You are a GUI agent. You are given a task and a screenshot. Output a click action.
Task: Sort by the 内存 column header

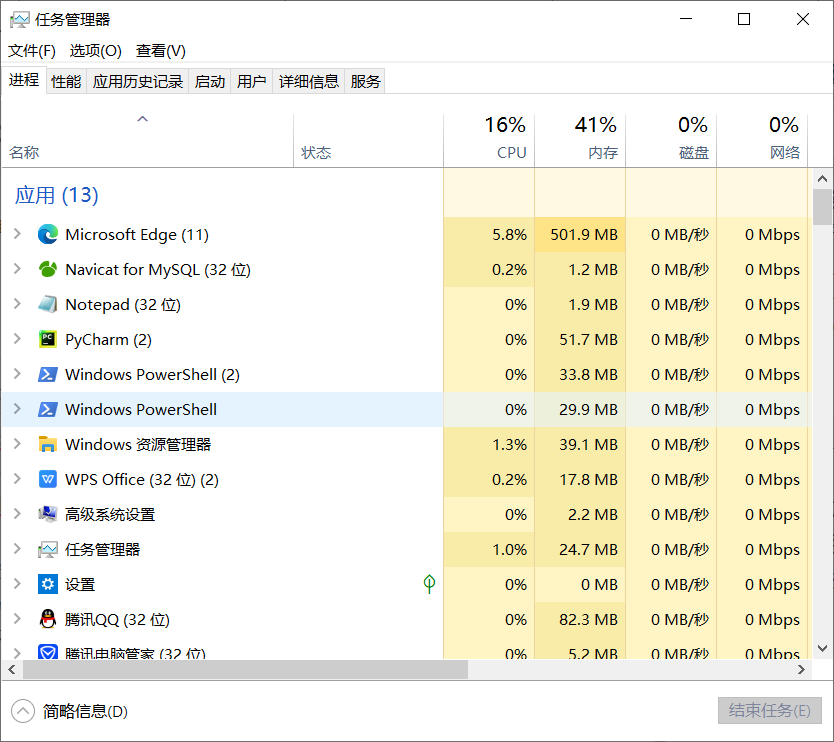point(580,140)
